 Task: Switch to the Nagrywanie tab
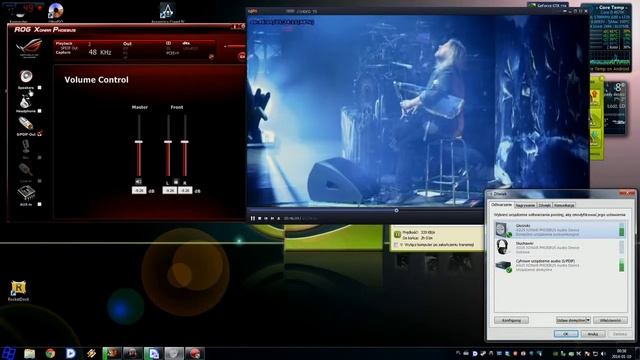[x=525, y=205]
